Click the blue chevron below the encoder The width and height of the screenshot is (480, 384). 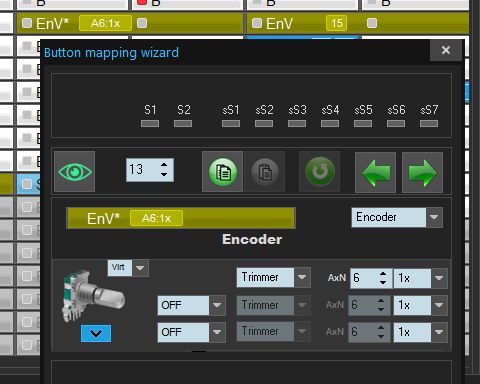tap(96, 333)
